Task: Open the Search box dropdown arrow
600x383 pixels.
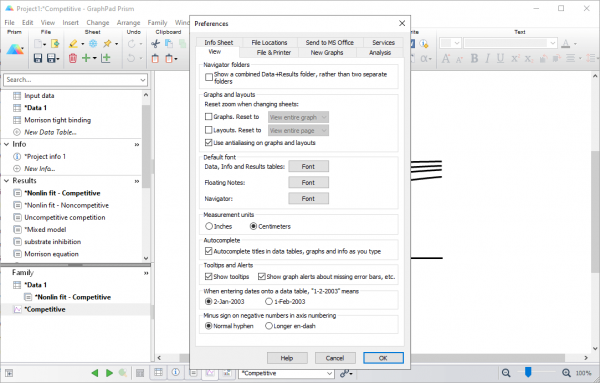Action: click(143, 80)
